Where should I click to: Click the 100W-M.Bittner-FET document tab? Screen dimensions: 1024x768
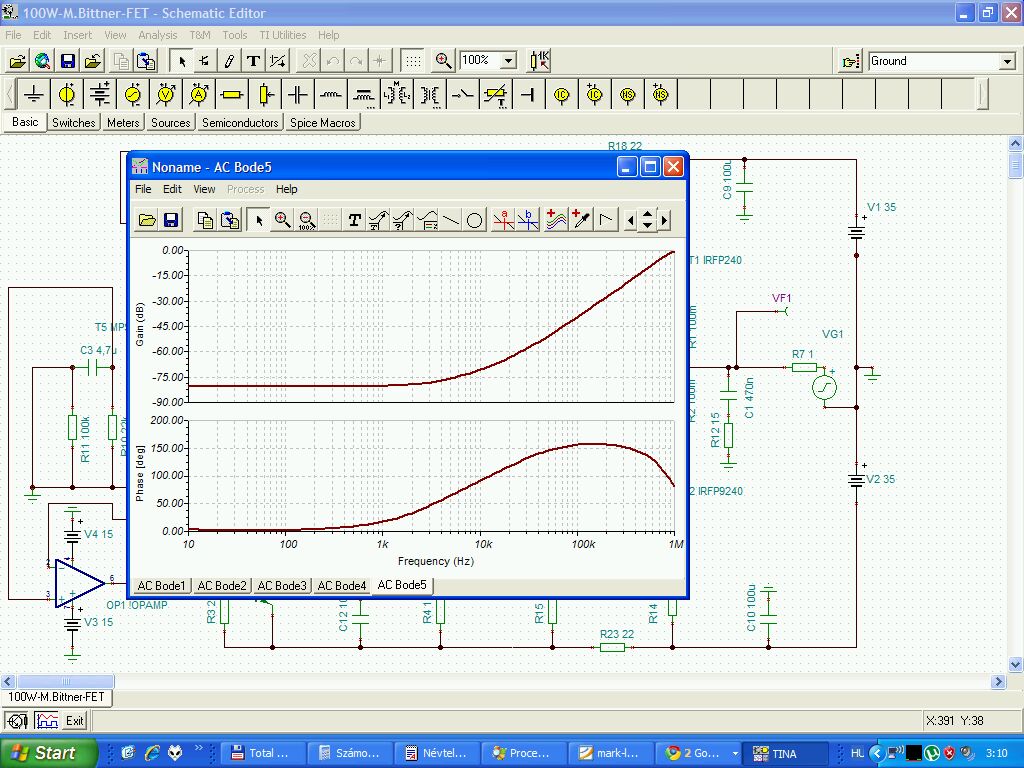click(x=56, y=697)
